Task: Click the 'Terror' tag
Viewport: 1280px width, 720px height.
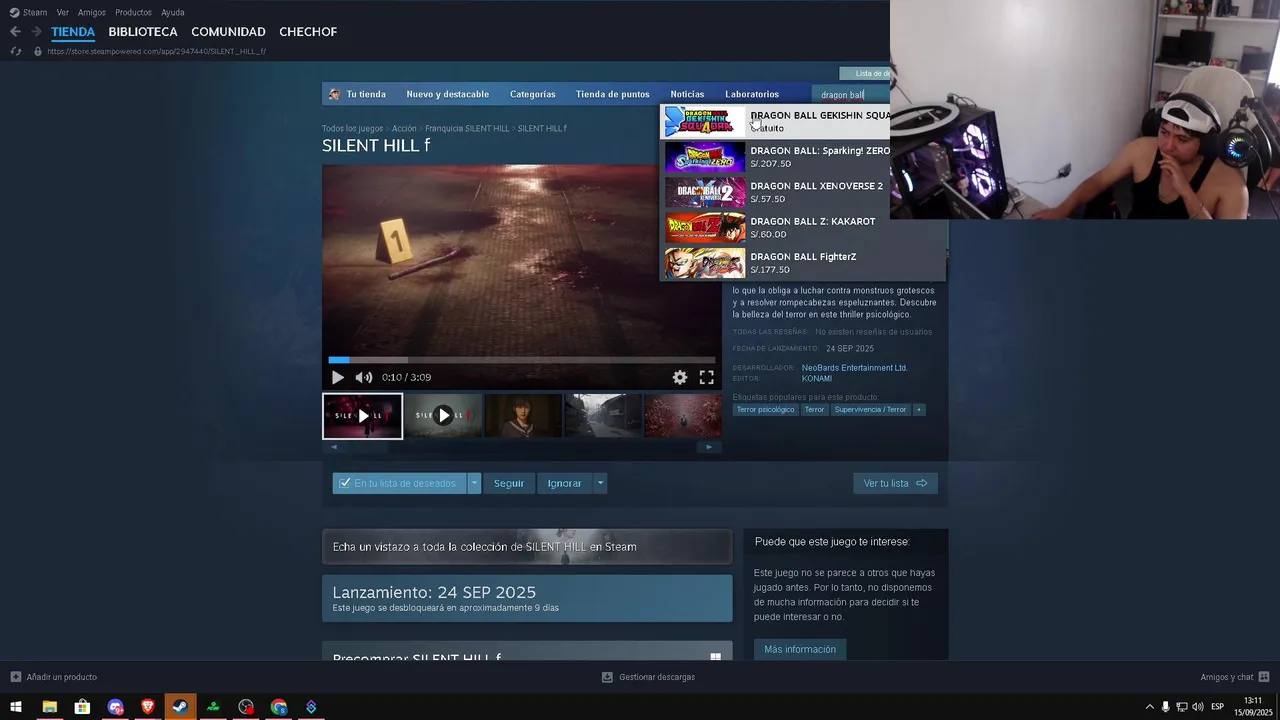Action: pos(814,410)
